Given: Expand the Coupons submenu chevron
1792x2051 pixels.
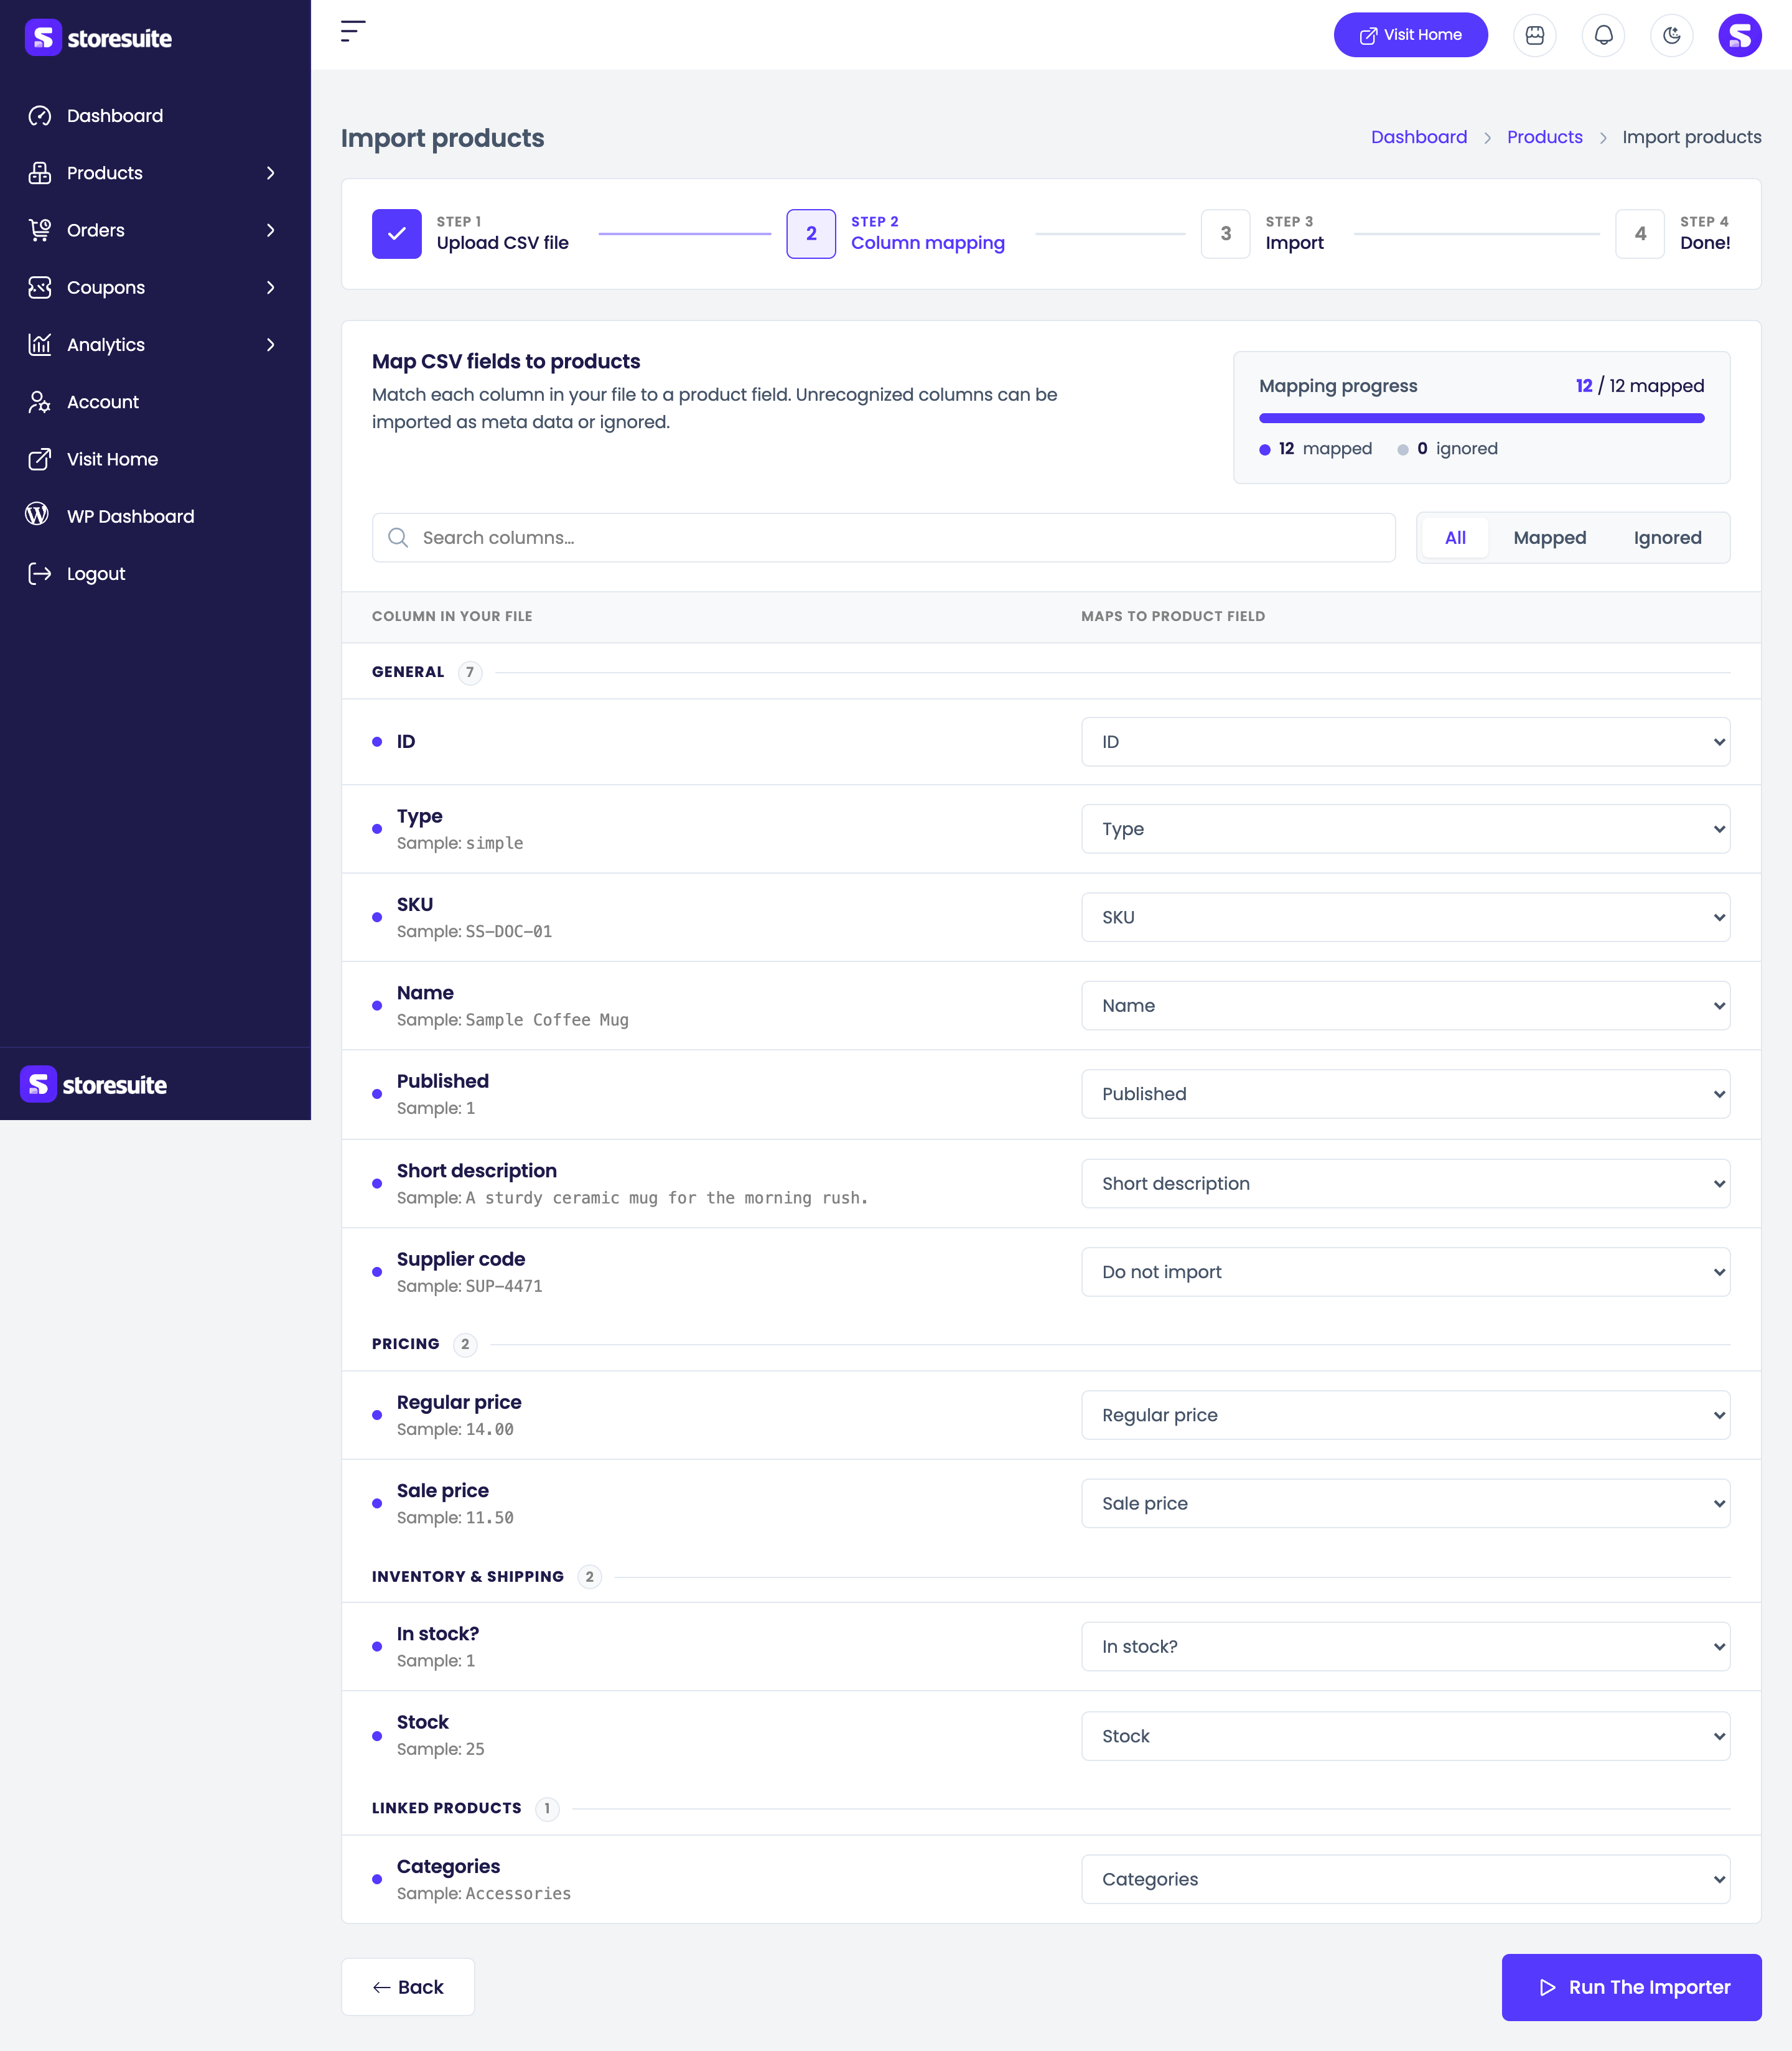Looking at the screenshot, I should click(271, 288).
